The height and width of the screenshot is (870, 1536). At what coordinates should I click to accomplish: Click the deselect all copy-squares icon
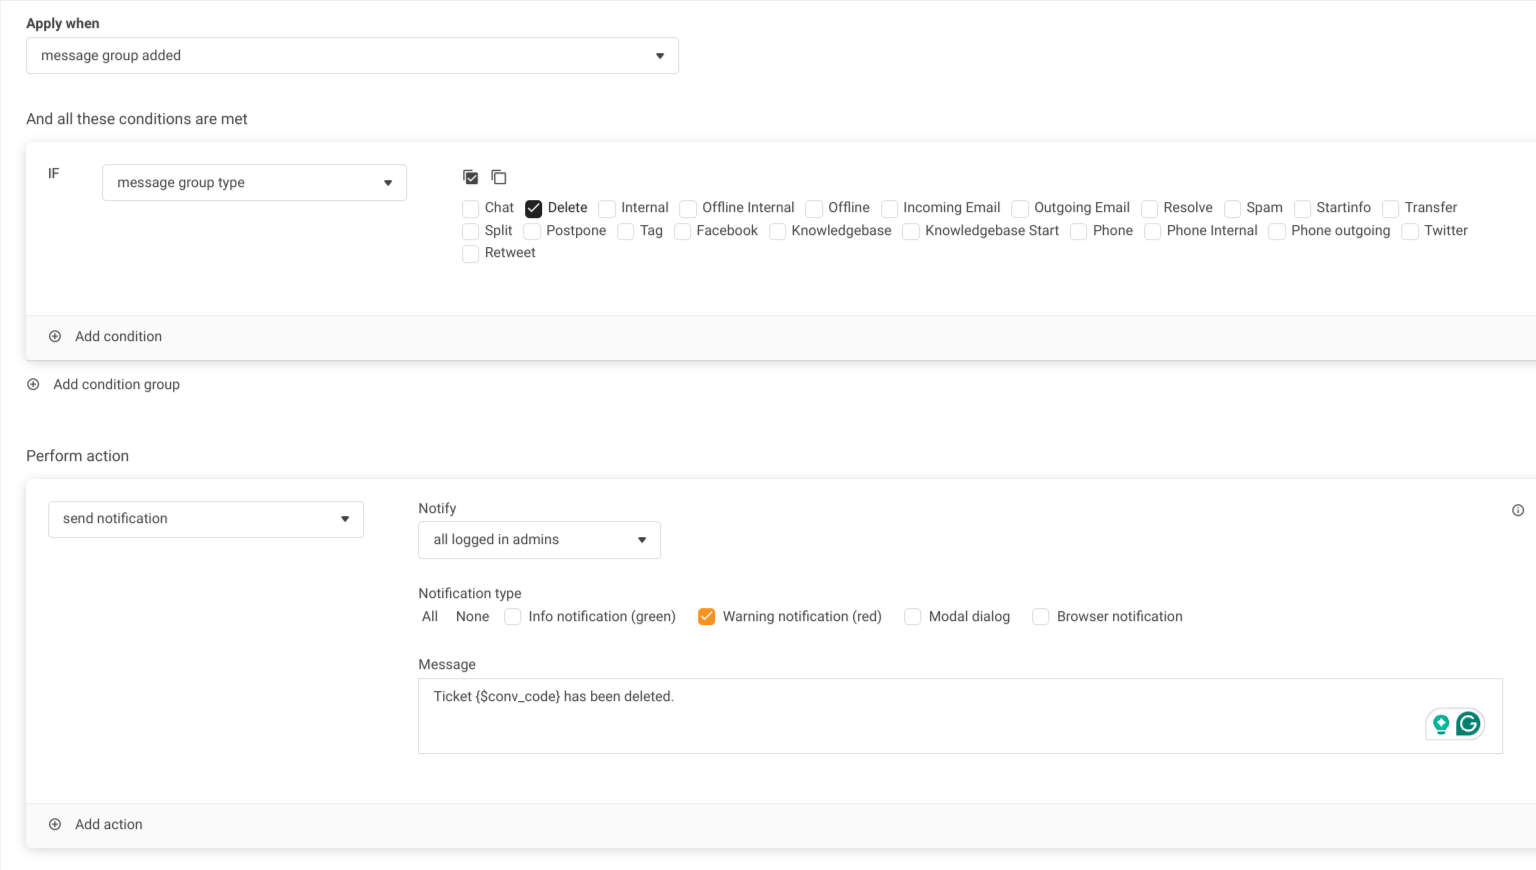point(499,178)
